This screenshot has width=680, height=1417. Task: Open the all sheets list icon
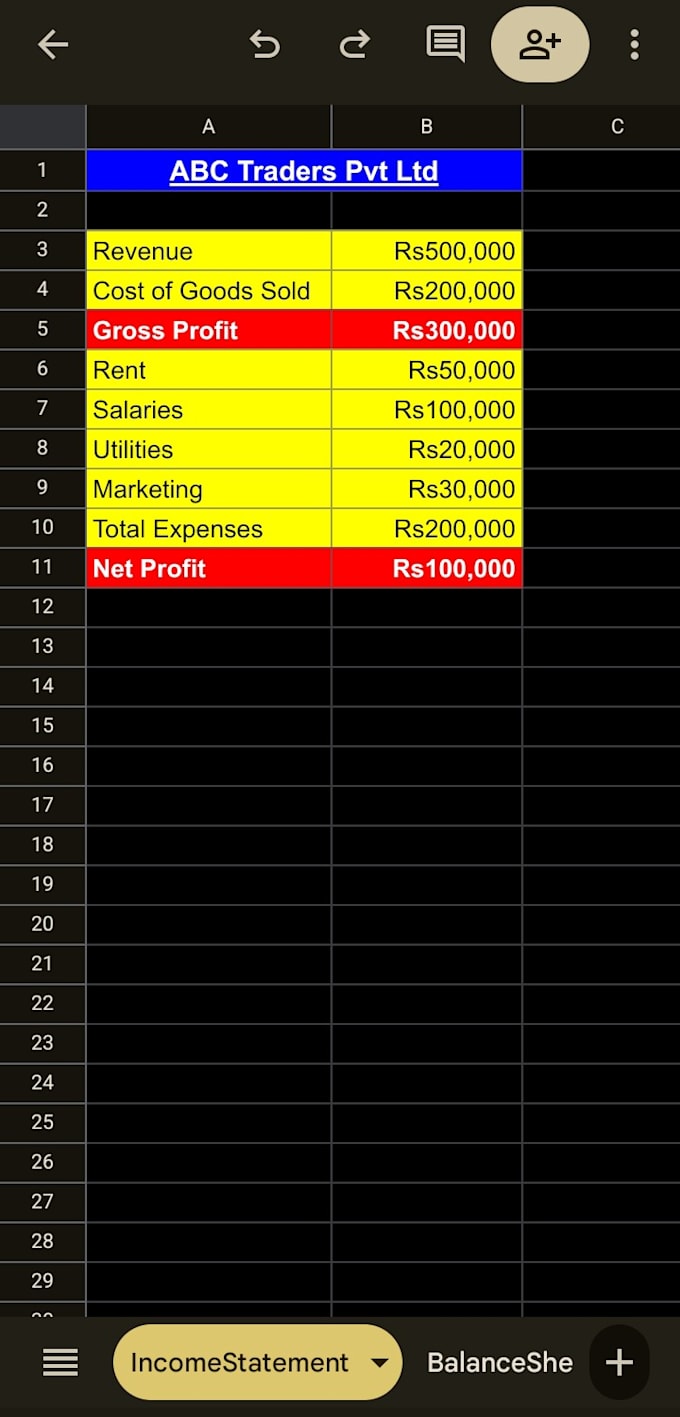pyautogui.click(x=60, y=1362)
